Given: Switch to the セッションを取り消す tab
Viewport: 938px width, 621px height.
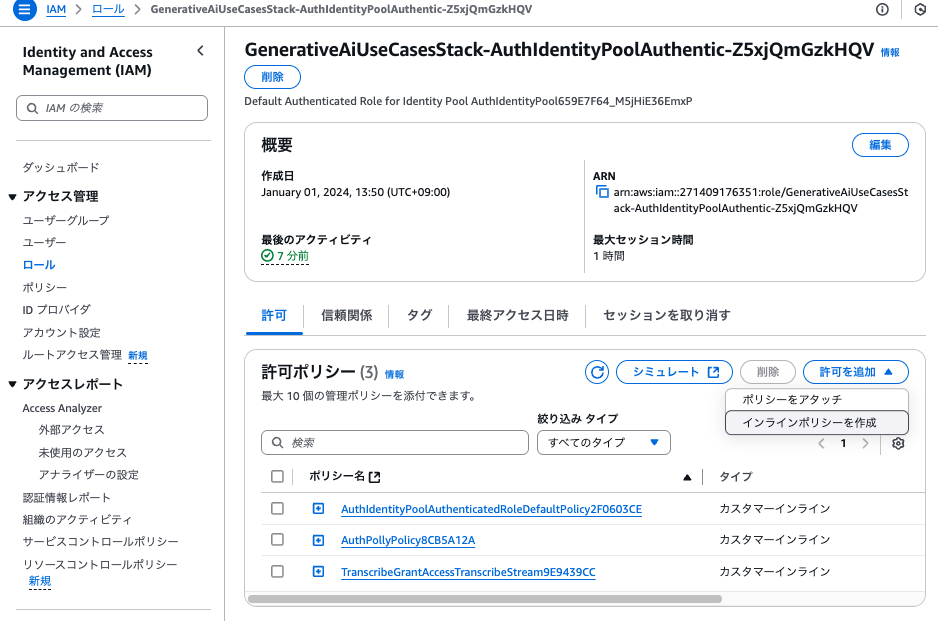Looking at the screenshot, I should [x=666, y=315].
